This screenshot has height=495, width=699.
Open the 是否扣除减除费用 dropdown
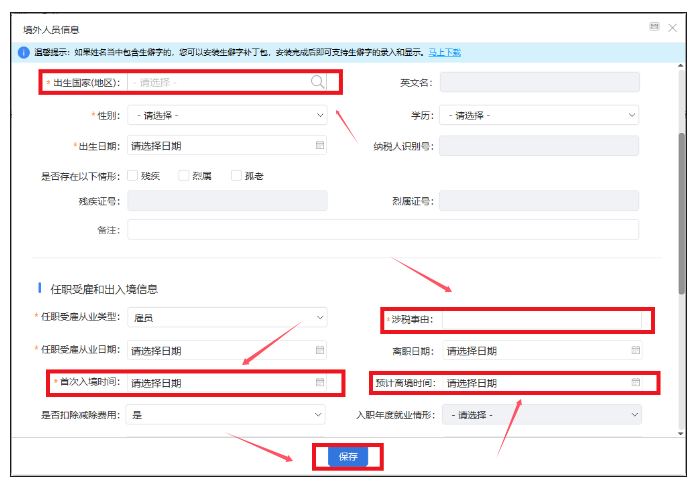pos(226,414)
